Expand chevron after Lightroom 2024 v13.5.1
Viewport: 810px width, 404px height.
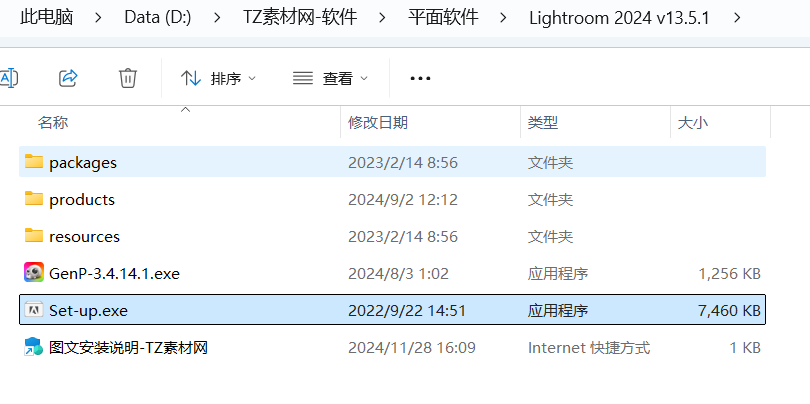737,18
